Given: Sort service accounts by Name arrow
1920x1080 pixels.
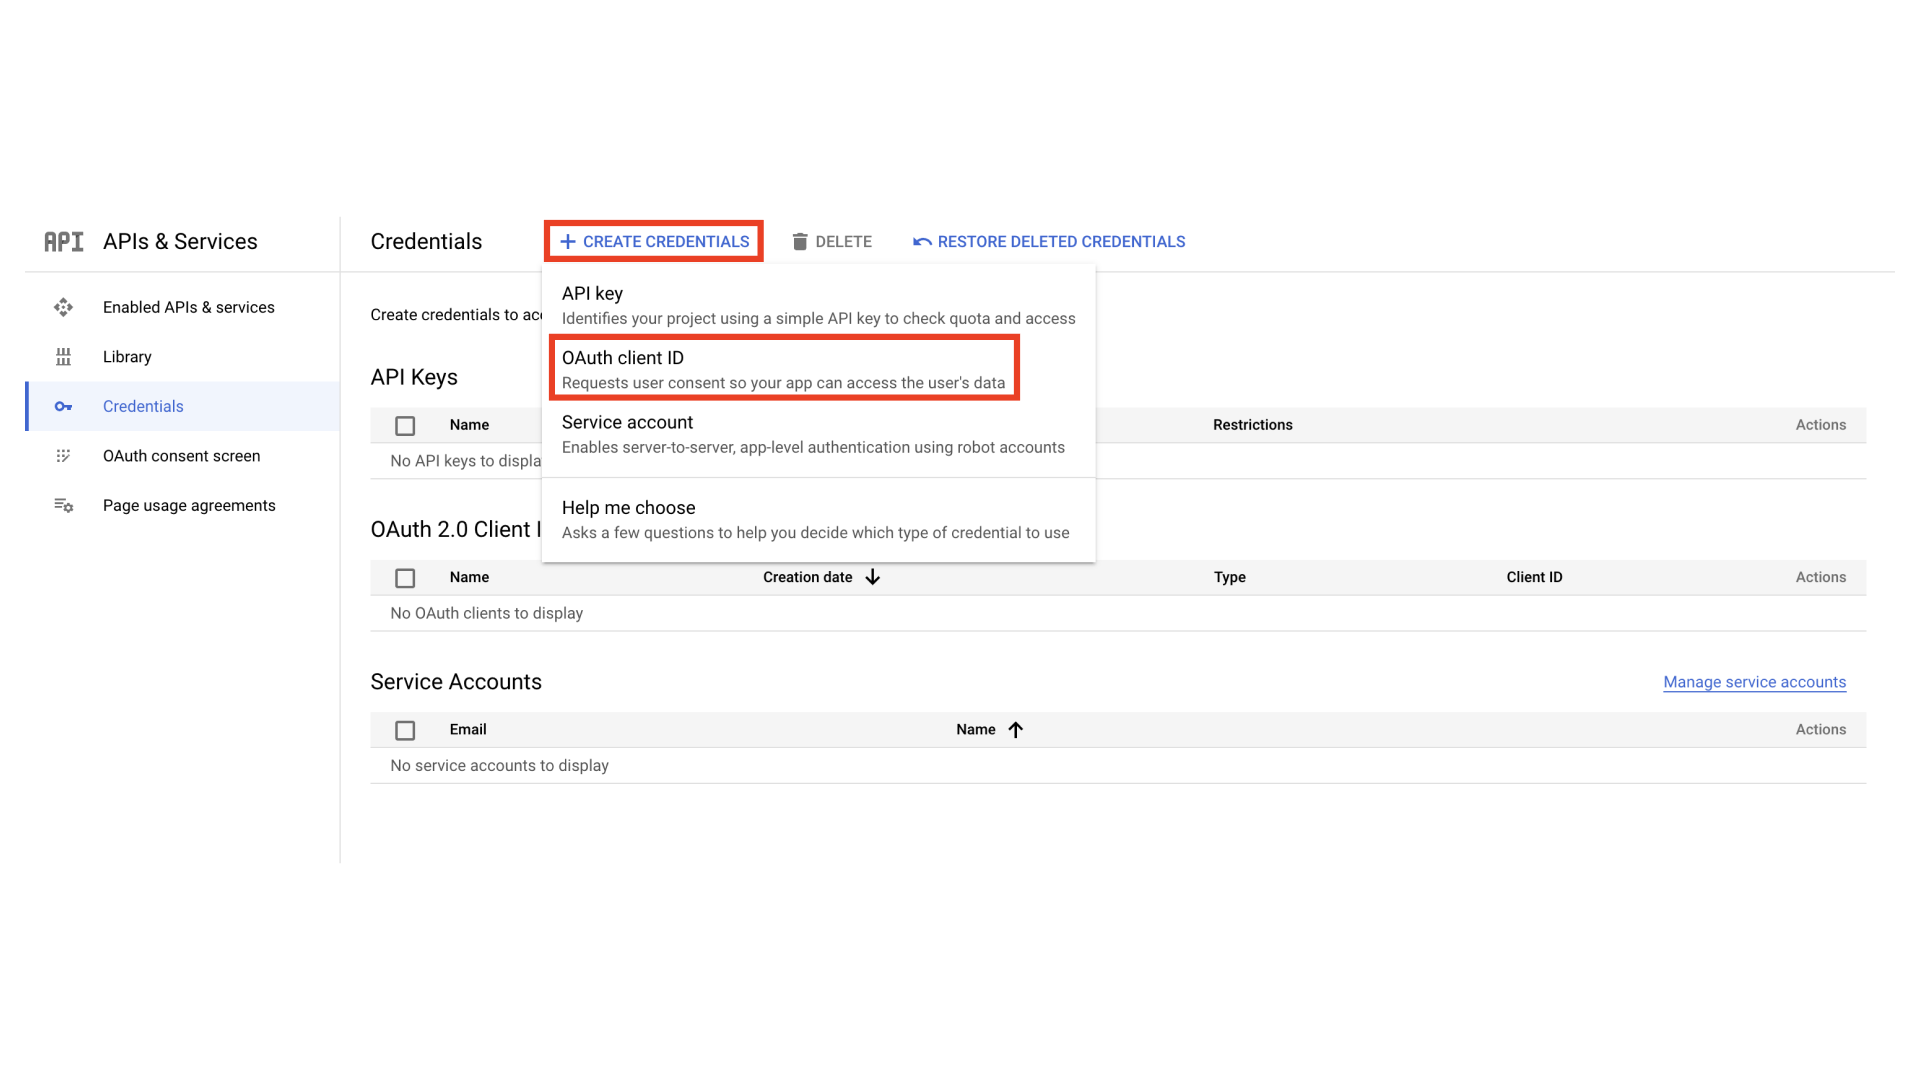Looking at the screenshot, I should coord(1015,730).
